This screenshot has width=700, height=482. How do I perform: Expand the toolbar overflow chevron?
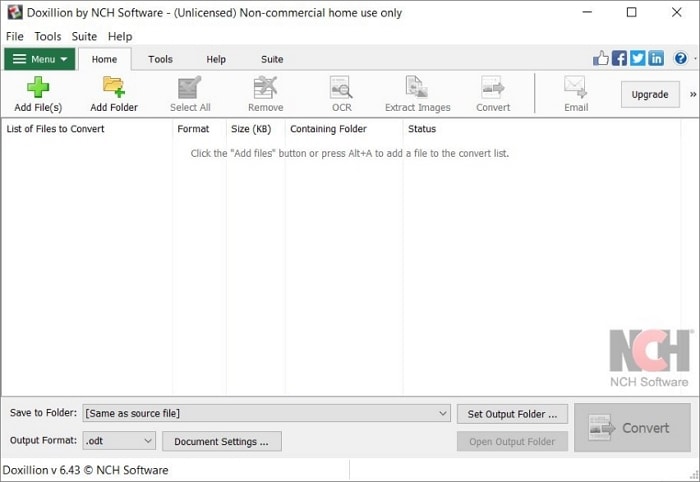693,94
